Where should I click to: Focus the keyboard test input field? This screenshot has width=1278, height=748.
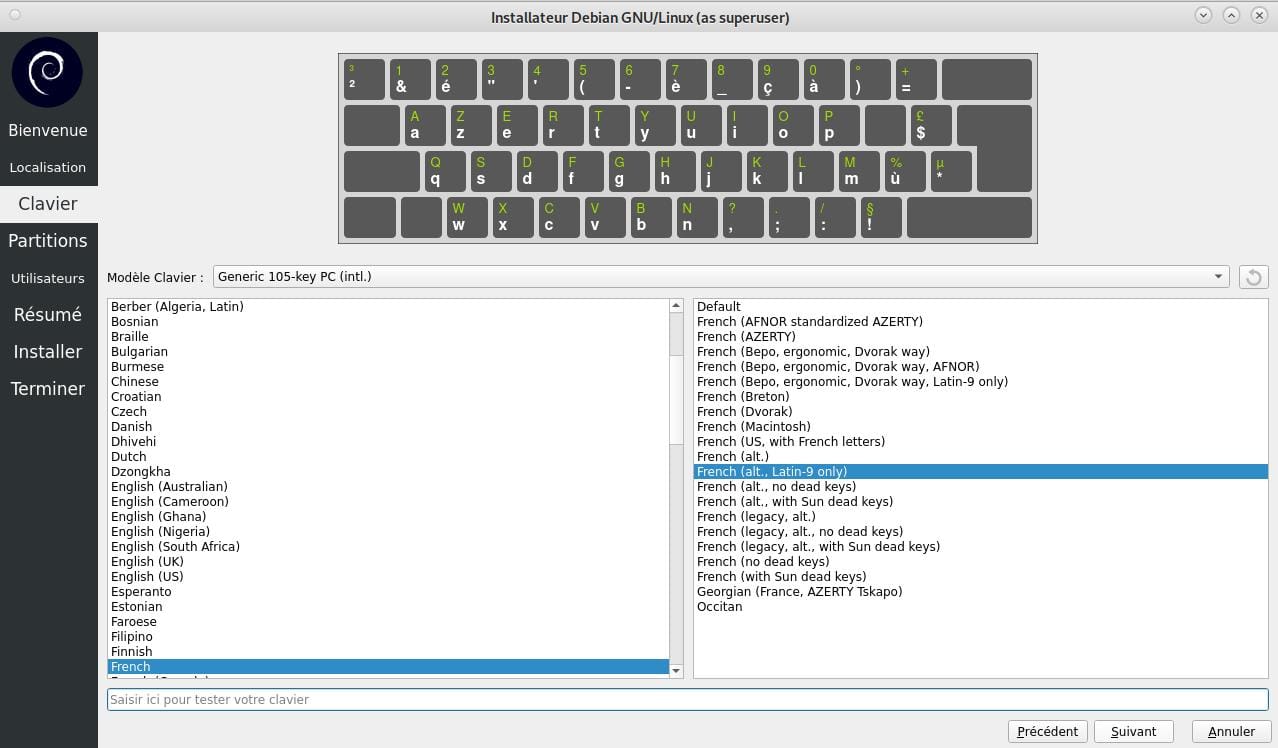(x=687, y=699)
